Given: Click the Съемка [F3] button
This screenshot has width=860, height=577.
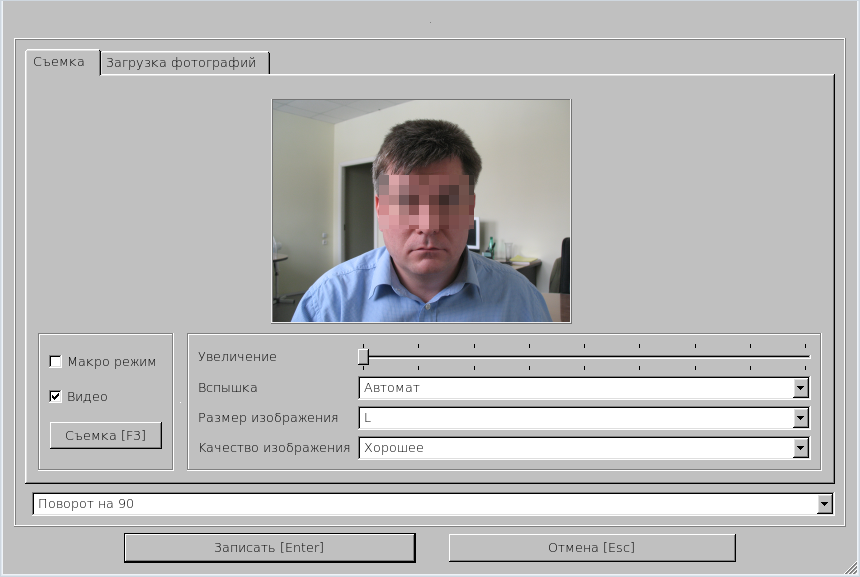Looking at the screenshot, I should pos(106,435).
